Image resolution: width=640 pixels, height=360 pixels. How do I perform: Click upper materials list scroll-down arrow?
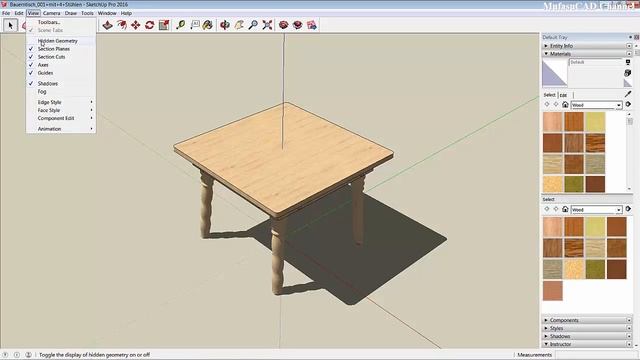(x=629, y=189)
